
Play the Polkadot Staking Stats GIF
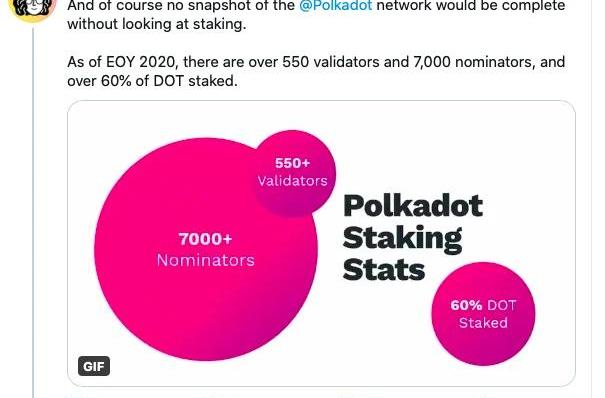321,243
